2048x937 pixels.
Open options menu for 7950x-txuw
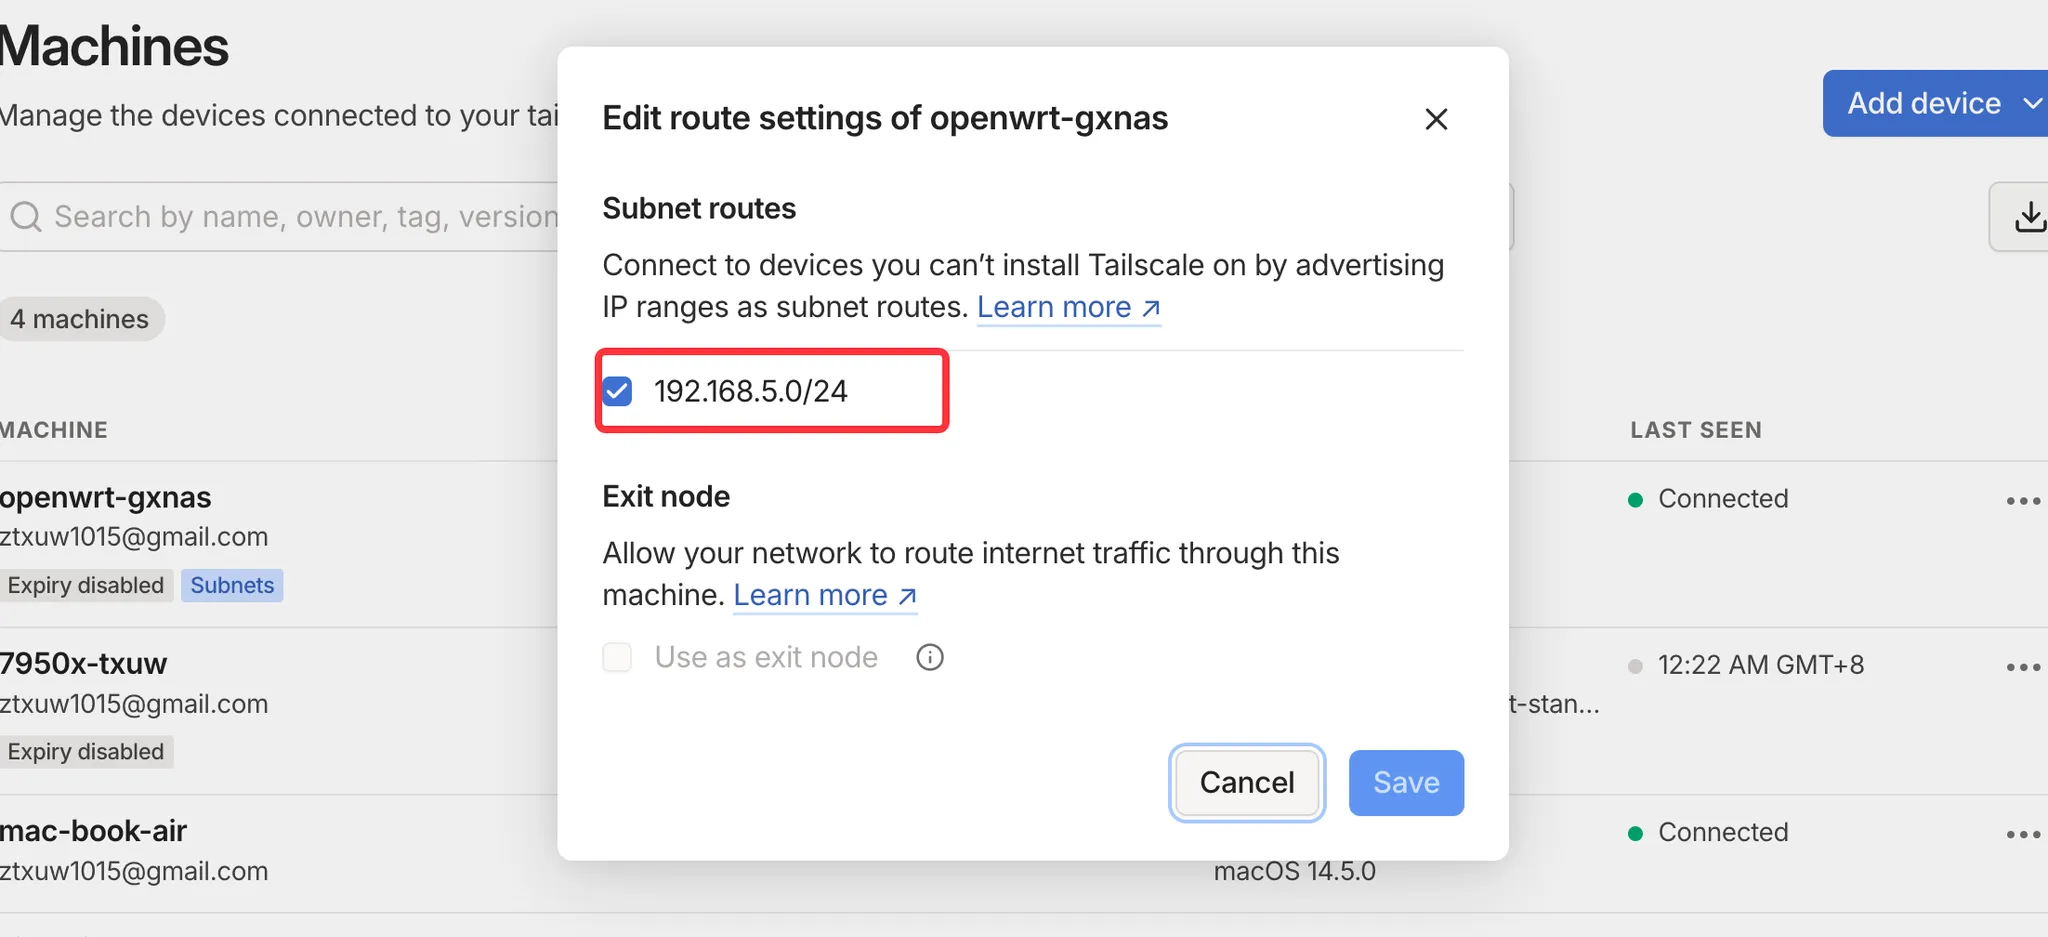(x=2022, y=667)
